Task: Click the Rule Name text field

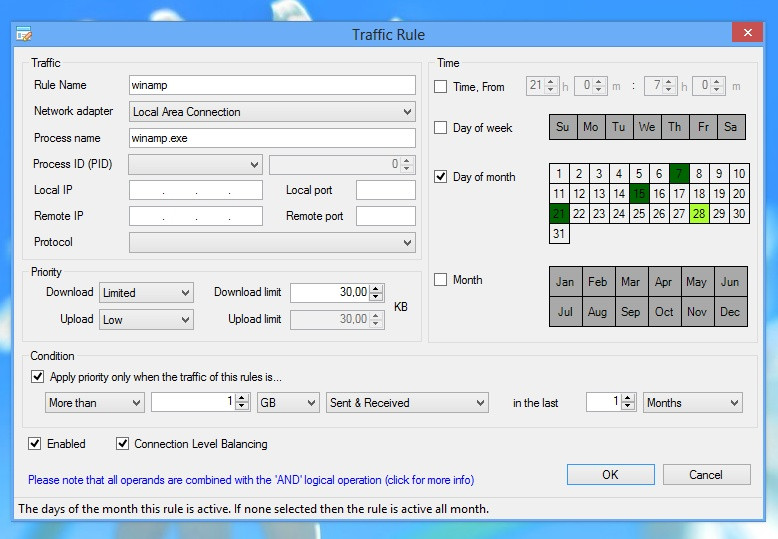Action: click(x=272, y=85)
